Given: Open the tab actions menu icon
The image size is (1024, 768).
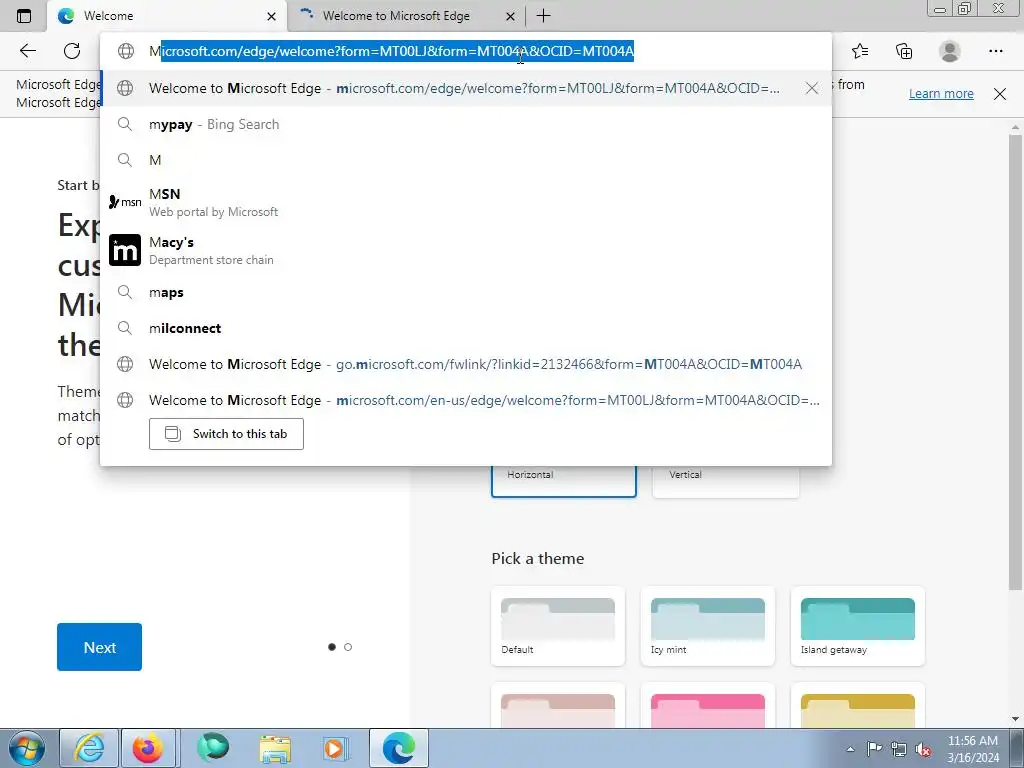Looking at the screenshot, I should [x=24, y=16].
